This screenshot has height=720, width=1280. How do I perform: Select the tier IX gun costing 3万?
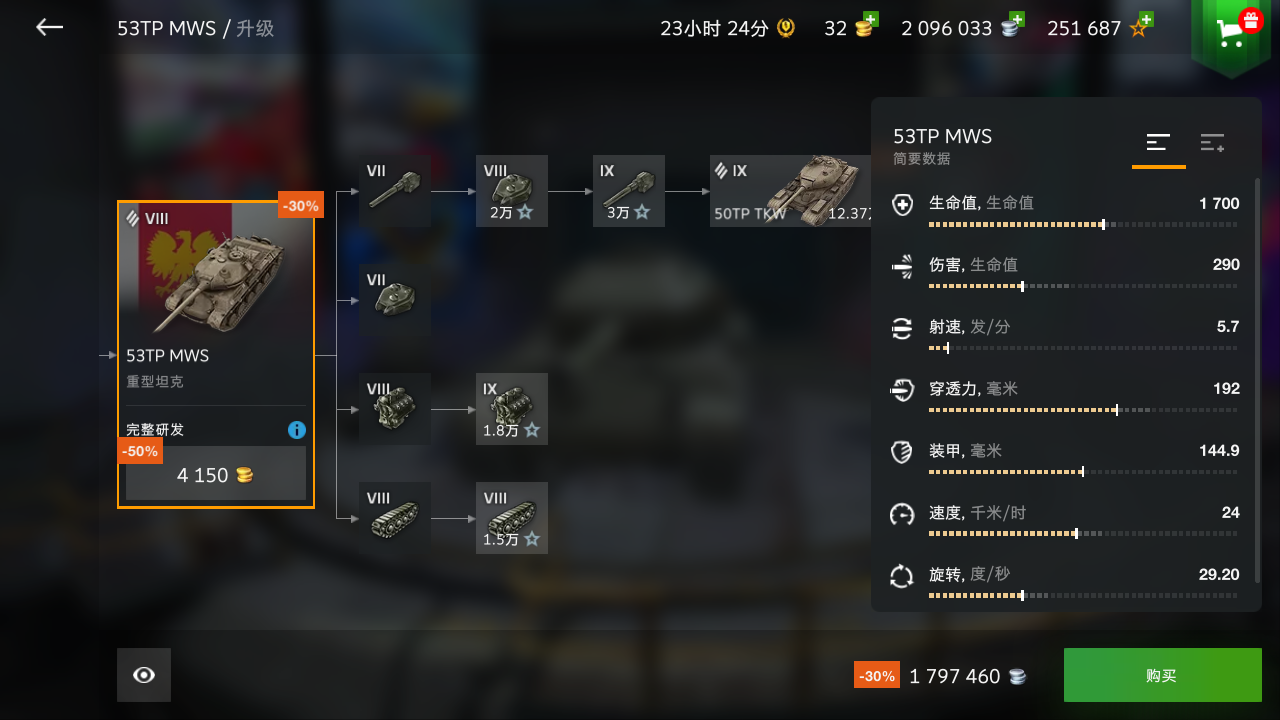[629, 191]
